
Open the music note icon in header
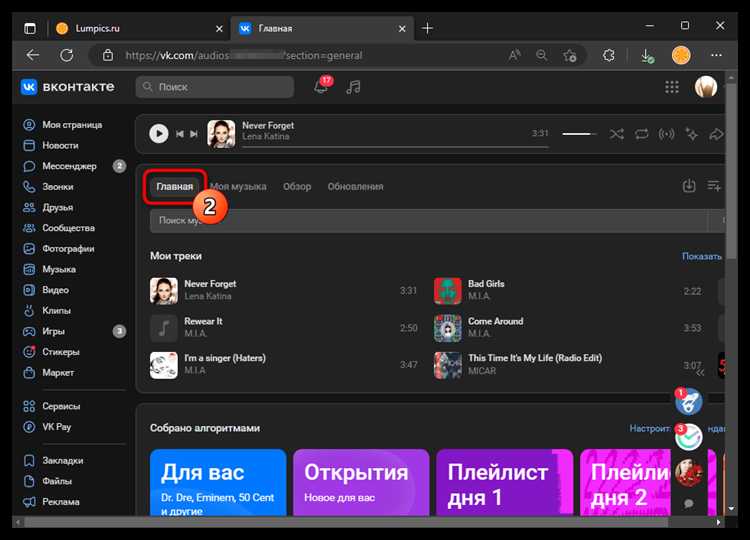pos(353,87)
